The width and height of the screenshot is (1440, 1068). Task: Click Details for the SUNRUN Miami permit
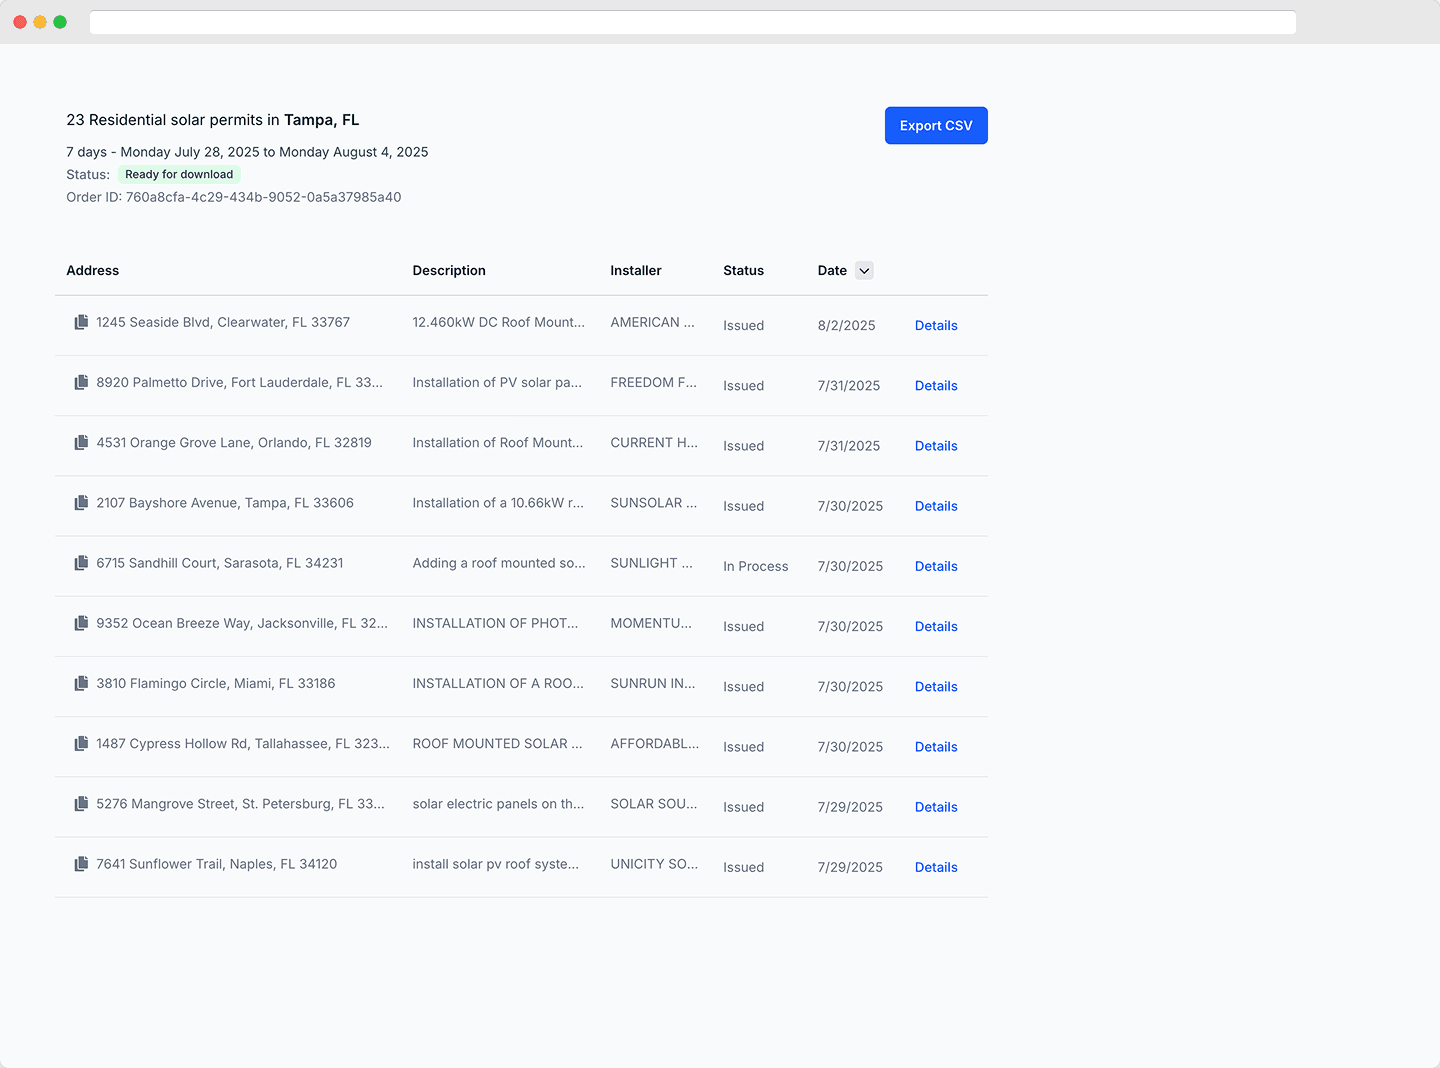pyautogui.click(x=936, y=687)
